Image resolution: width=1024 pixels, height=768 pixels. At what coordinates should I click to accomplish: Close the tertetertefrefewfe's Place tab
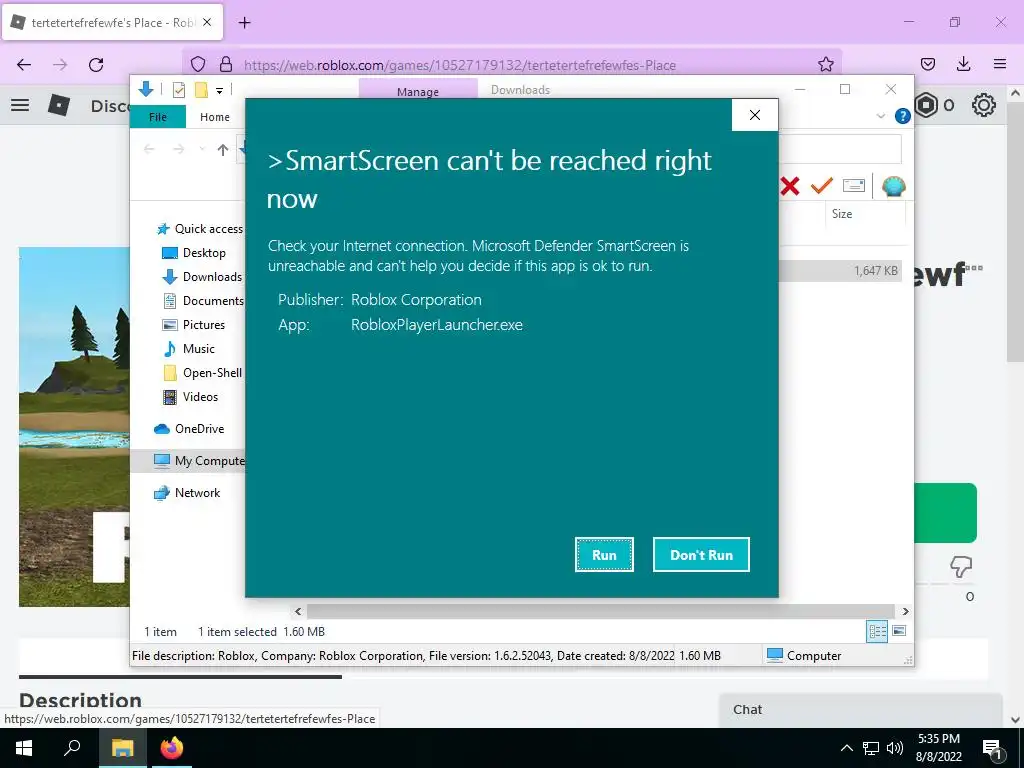click(207, 22)
